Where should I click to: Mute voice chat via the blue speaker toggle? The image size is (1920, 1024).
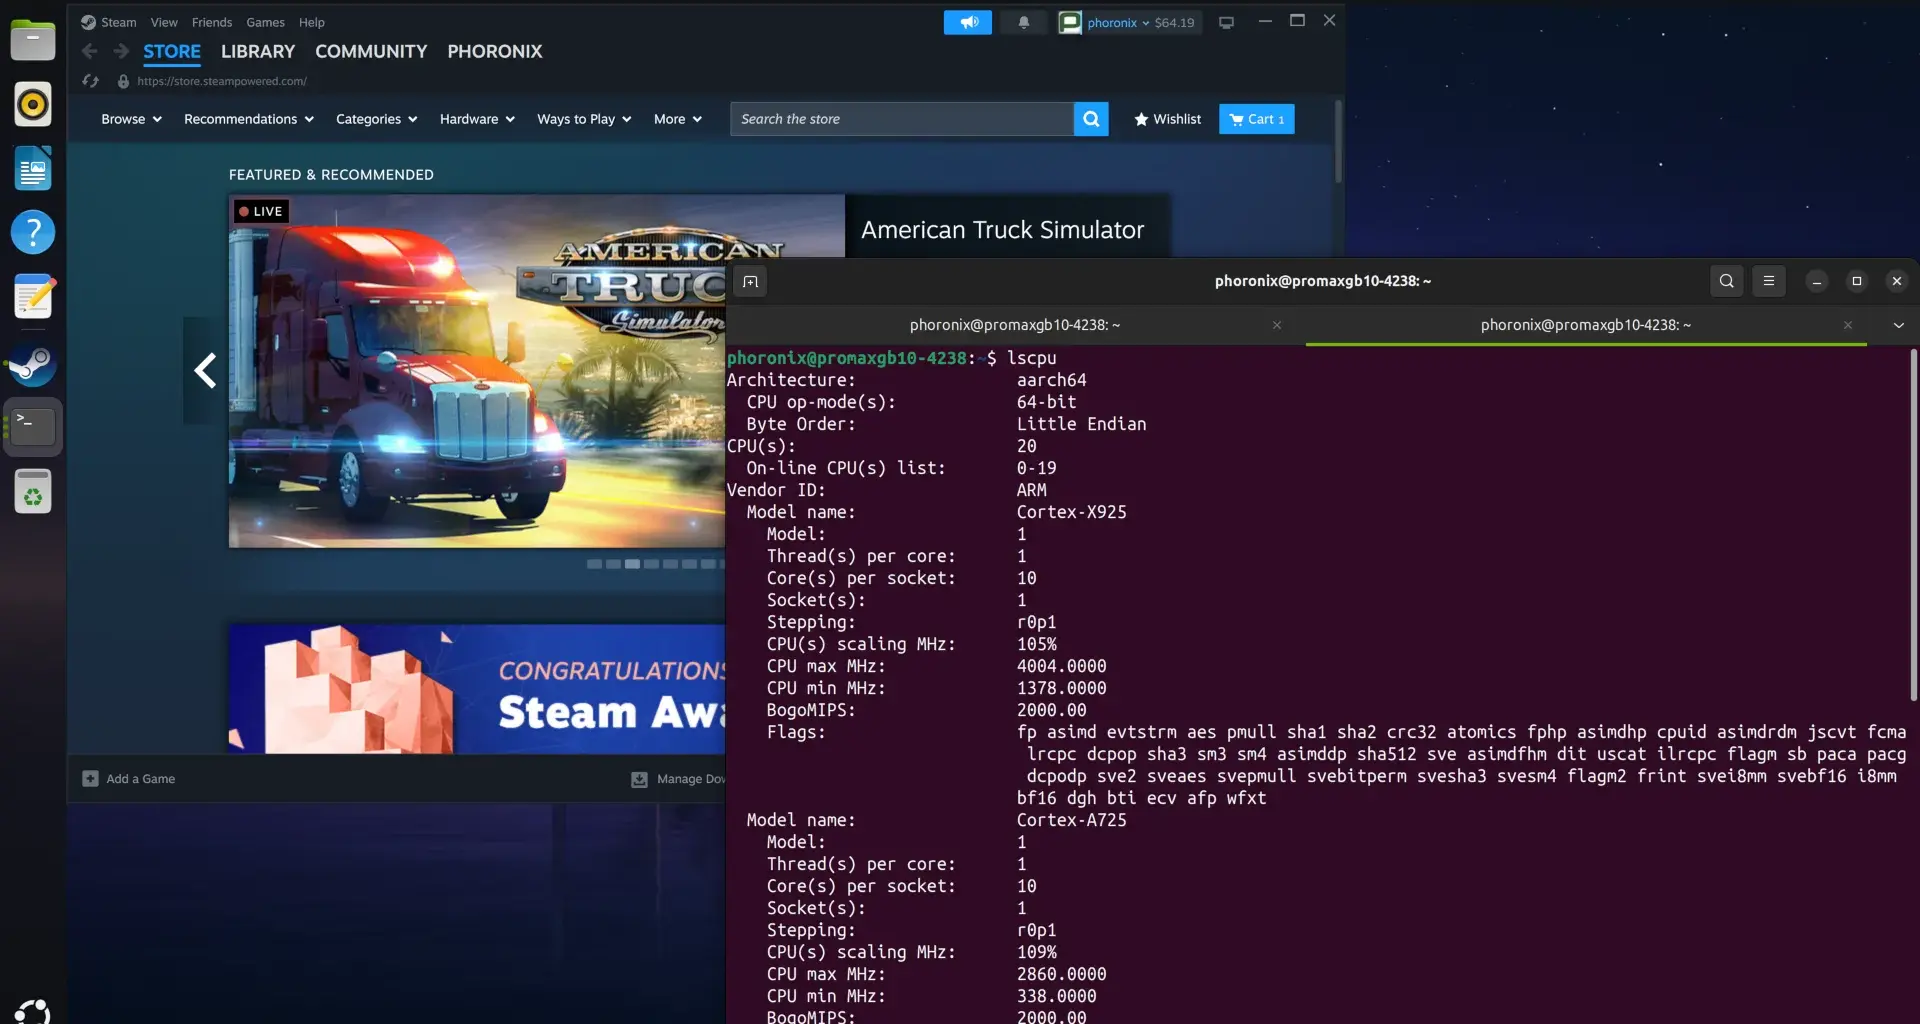(966, 21)
